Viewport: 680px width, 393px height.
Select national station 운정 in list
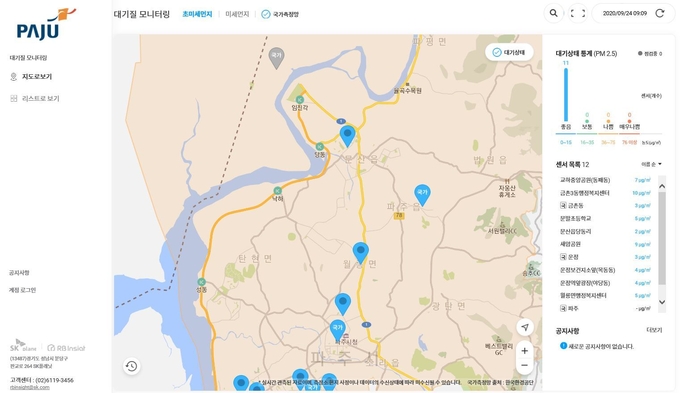coord(605,257)
